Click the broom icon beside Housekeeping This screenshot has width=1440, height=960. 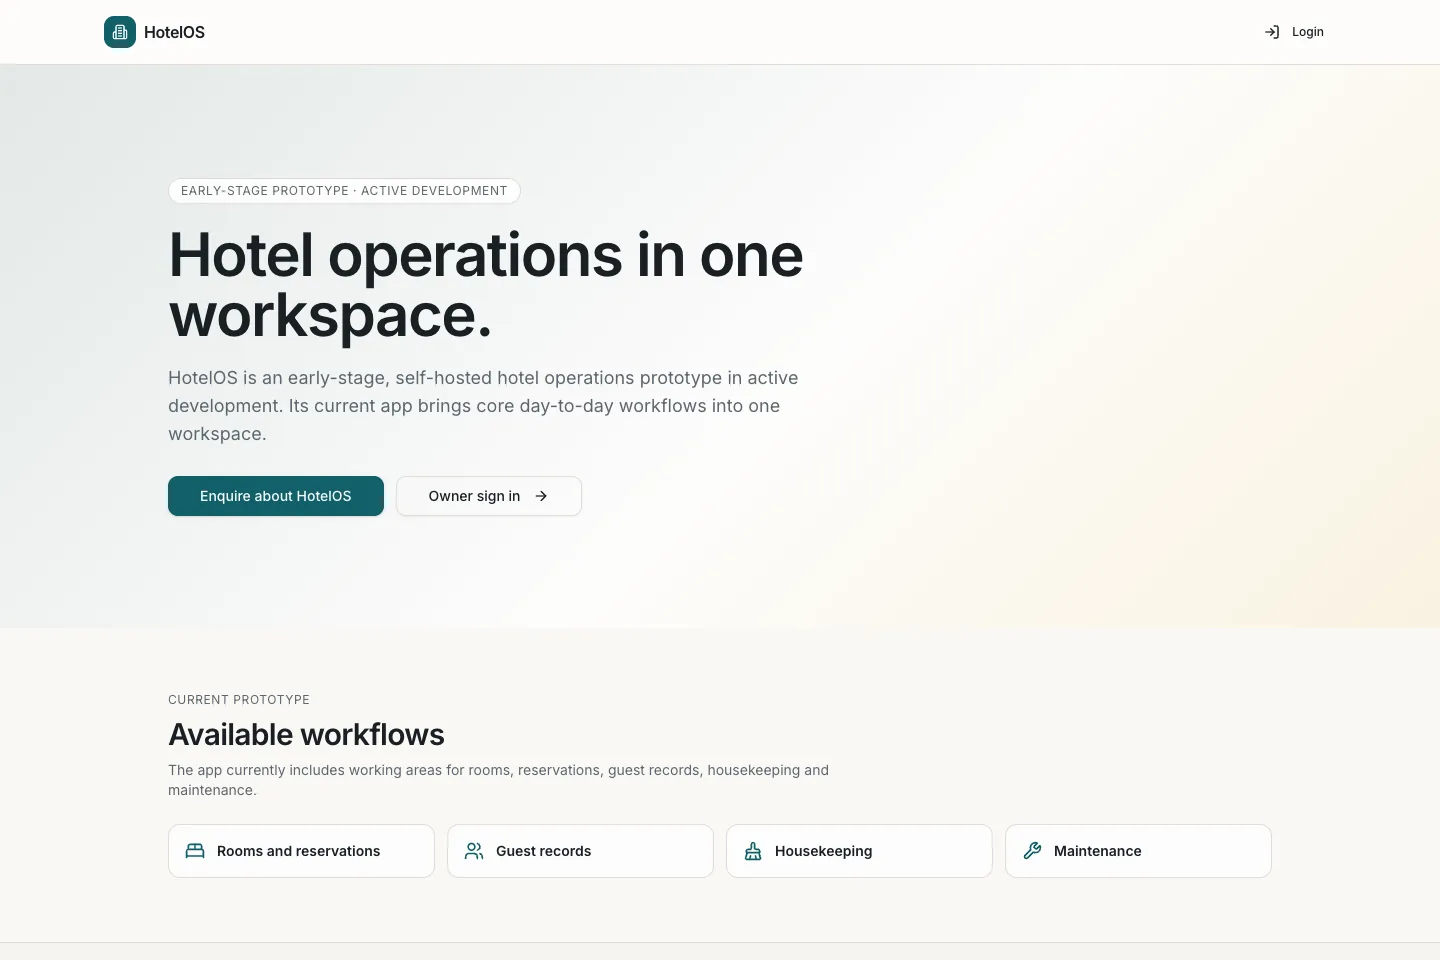(x=753, y=851)
